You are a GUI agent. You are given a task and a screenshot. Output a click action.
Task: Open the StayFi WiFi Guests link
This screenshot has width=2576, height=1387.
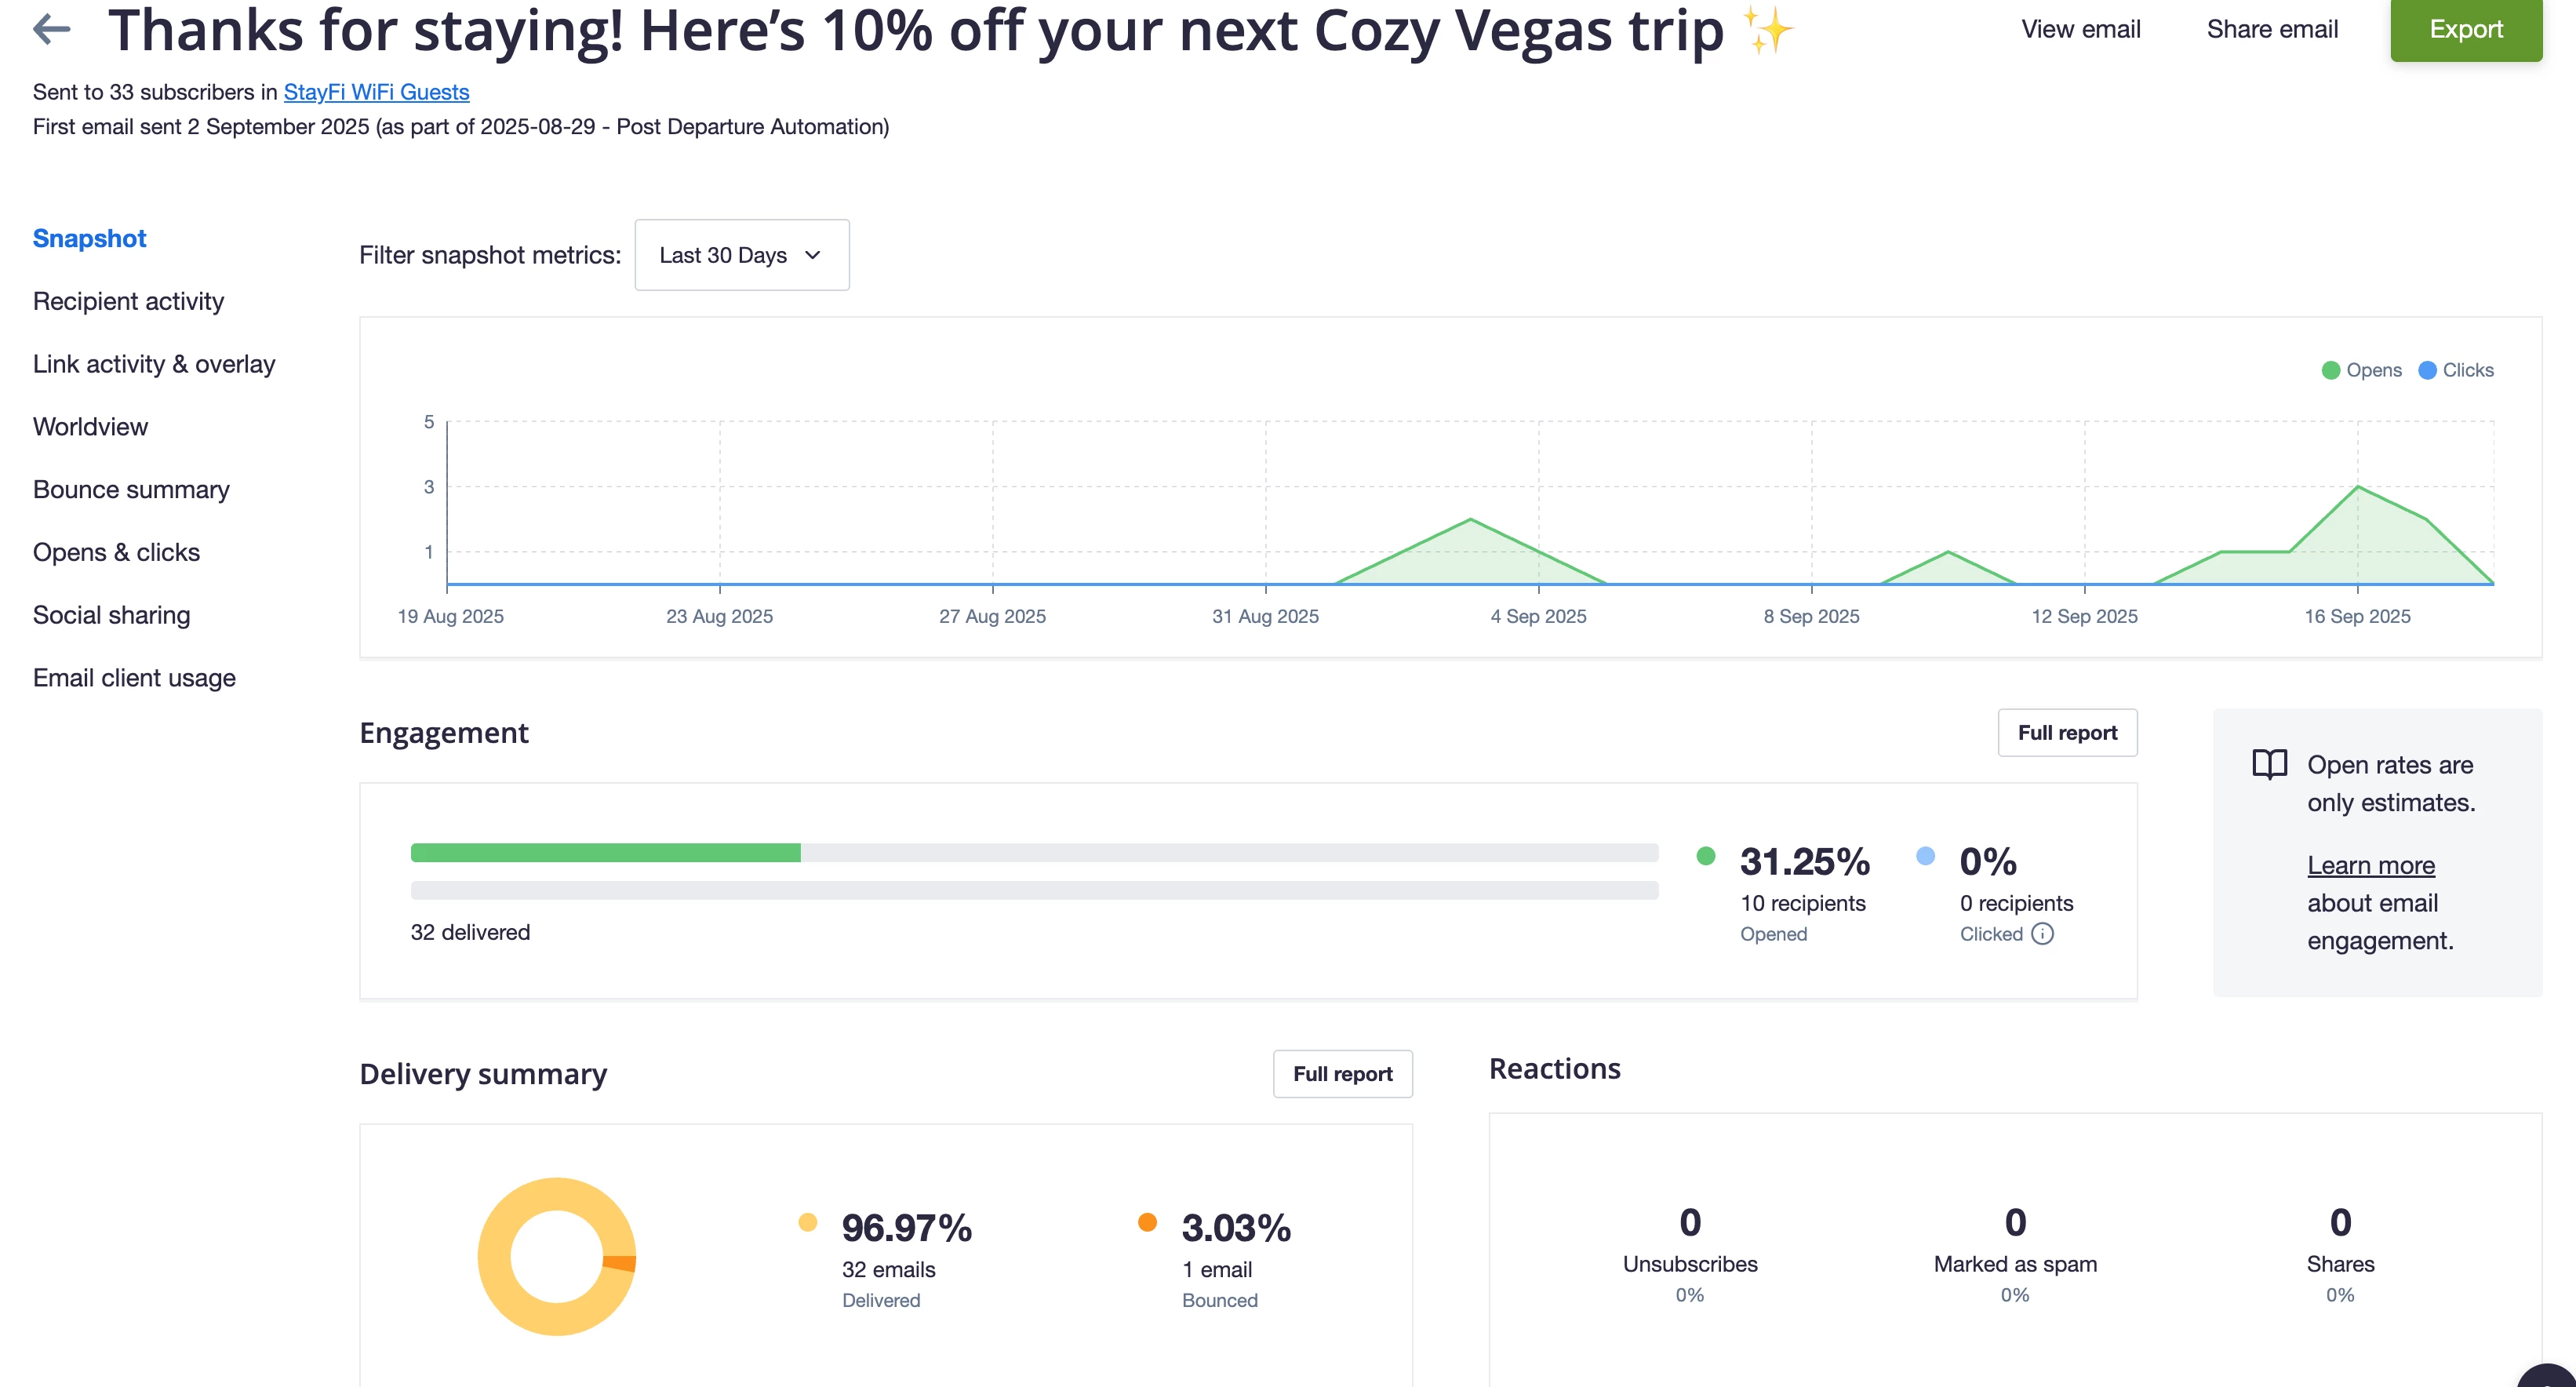pyautogui.click(x=376, y=92)
